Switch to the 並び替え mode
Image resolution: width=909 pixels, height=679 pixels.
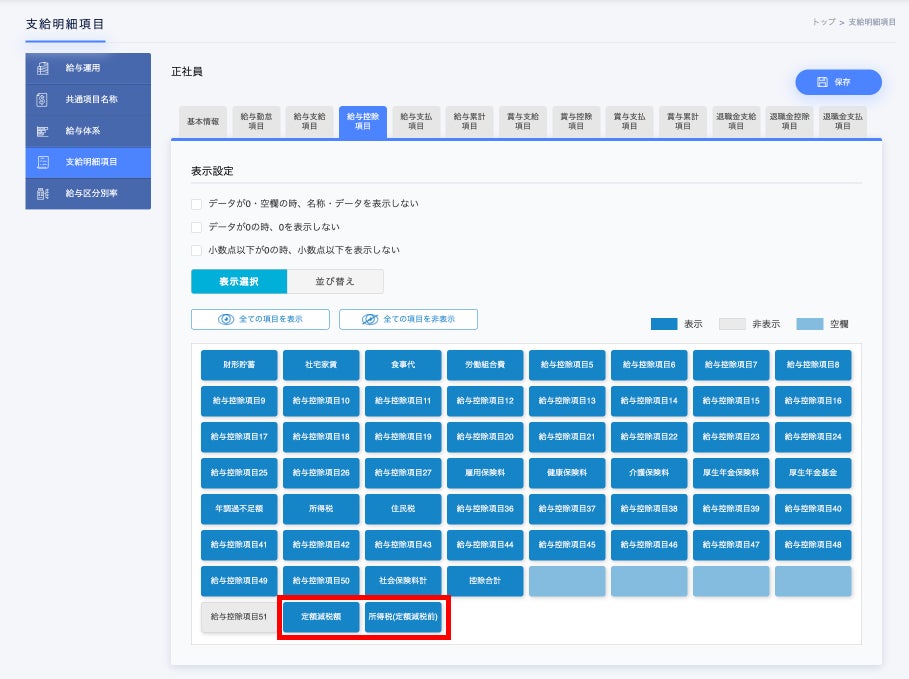(335, 281)
